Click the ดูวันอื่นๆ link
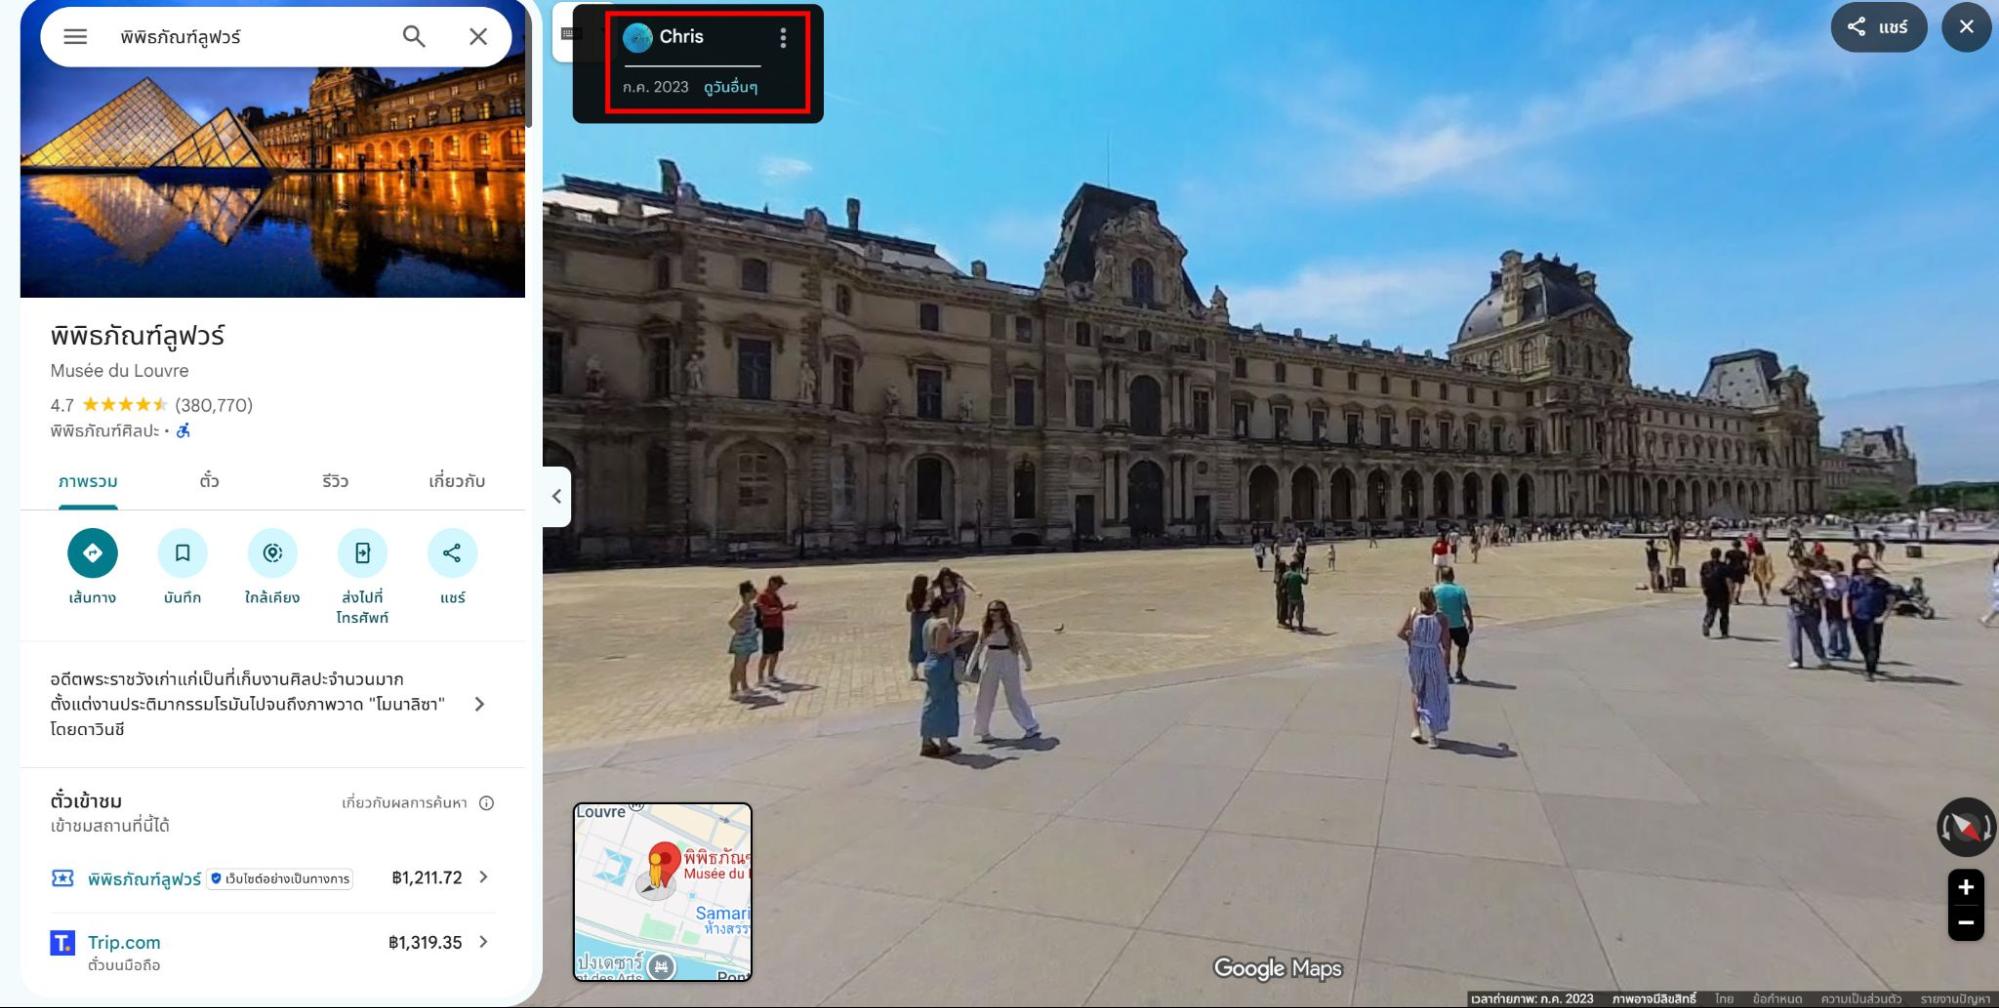 731,87
